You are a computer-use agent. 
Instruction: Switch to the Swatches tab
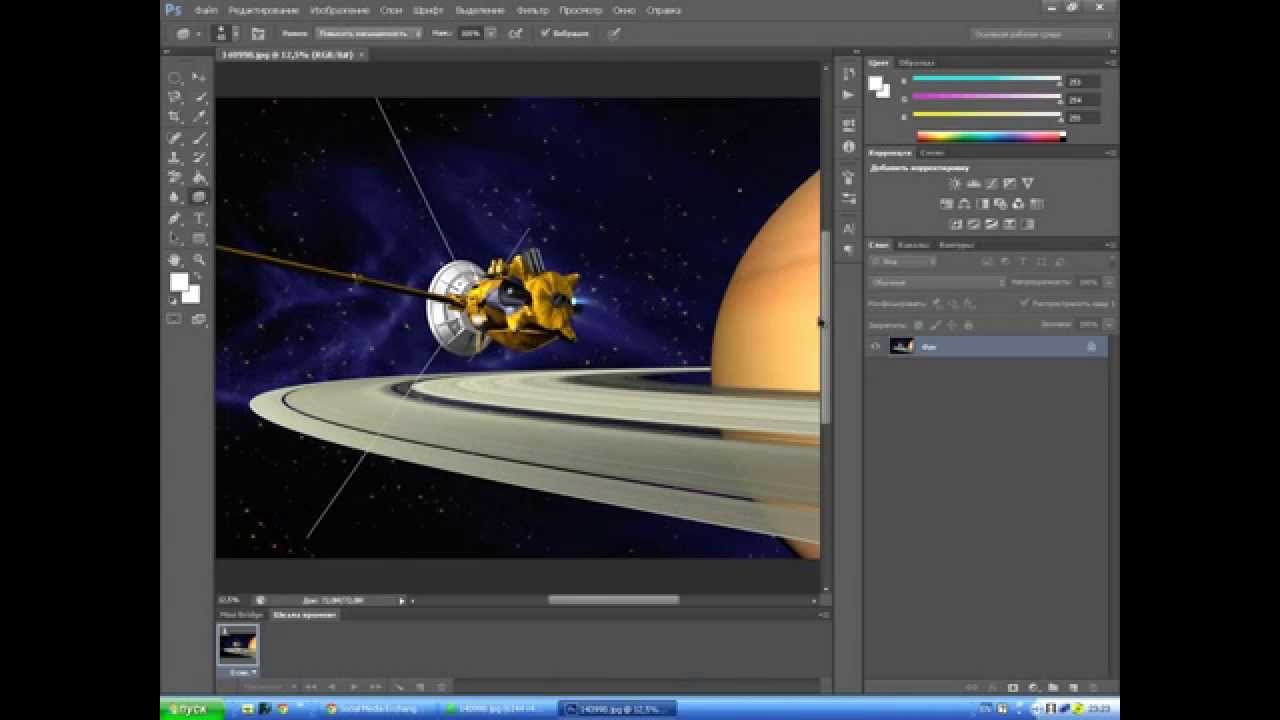click(916, 62)
